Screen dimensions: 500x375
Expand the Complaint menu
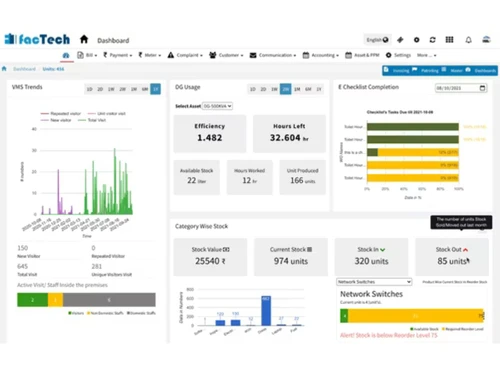(185, 55)
